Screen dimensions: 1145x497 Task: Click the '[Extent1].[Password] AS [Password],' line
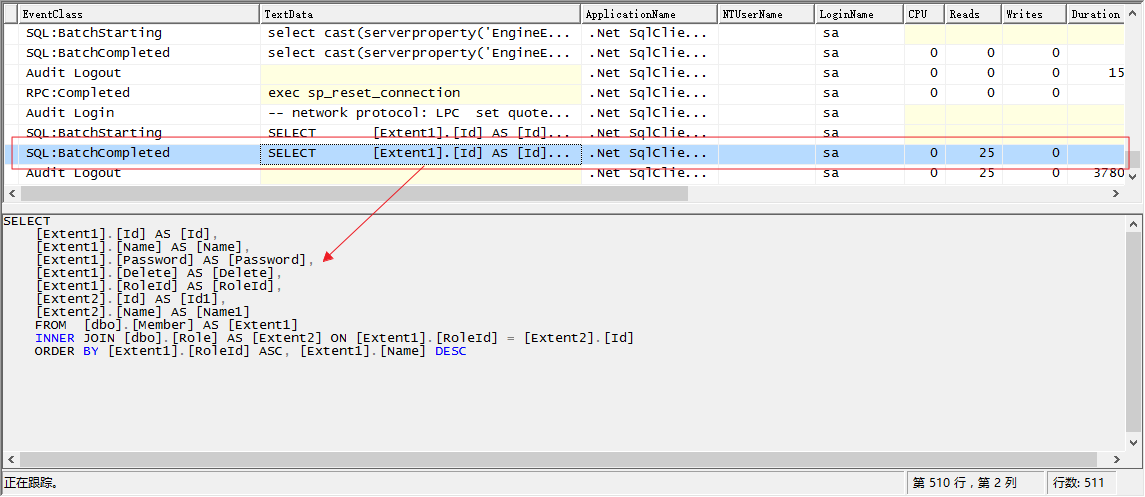pos(175,260)
